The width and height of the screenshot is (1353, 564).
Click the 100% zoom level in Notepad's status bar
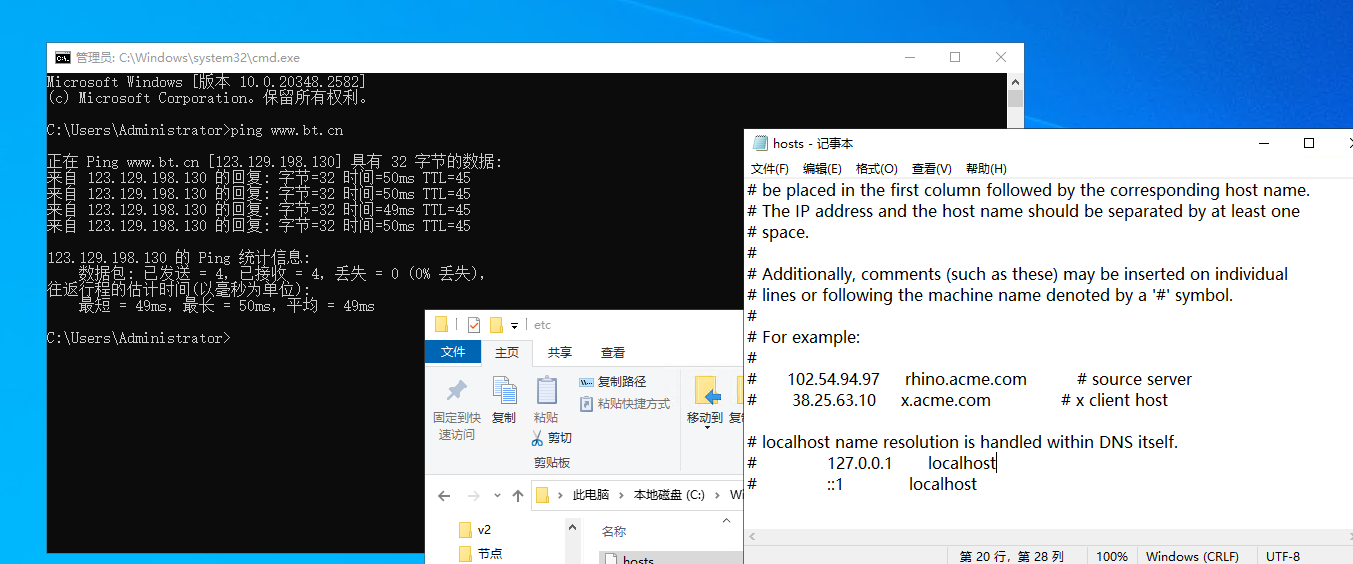click(x=1112, y=556)
